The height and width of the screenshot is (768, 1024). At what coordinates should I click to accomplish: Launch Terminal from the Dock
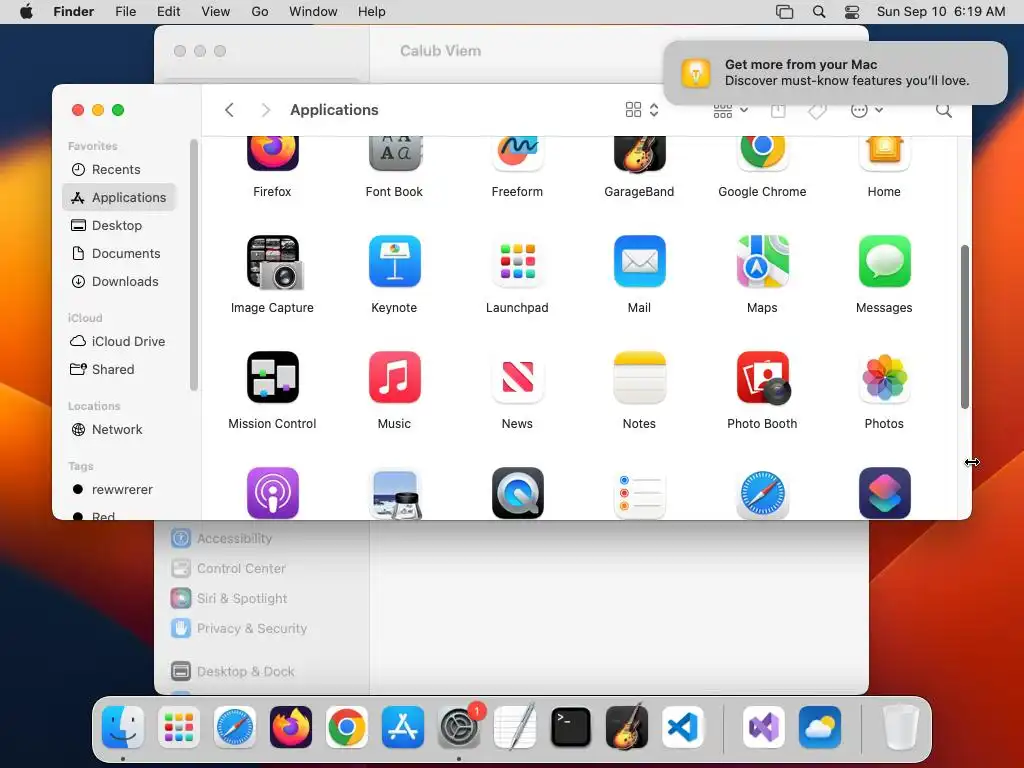click(x=571, y=728)
